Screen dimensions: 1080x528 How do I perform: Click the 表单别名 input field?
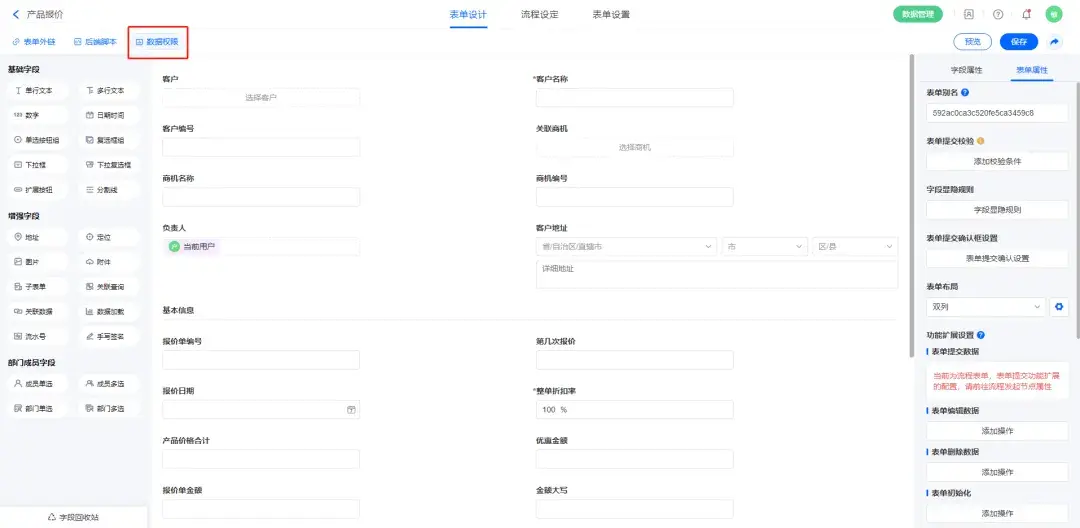click(997, 112)
